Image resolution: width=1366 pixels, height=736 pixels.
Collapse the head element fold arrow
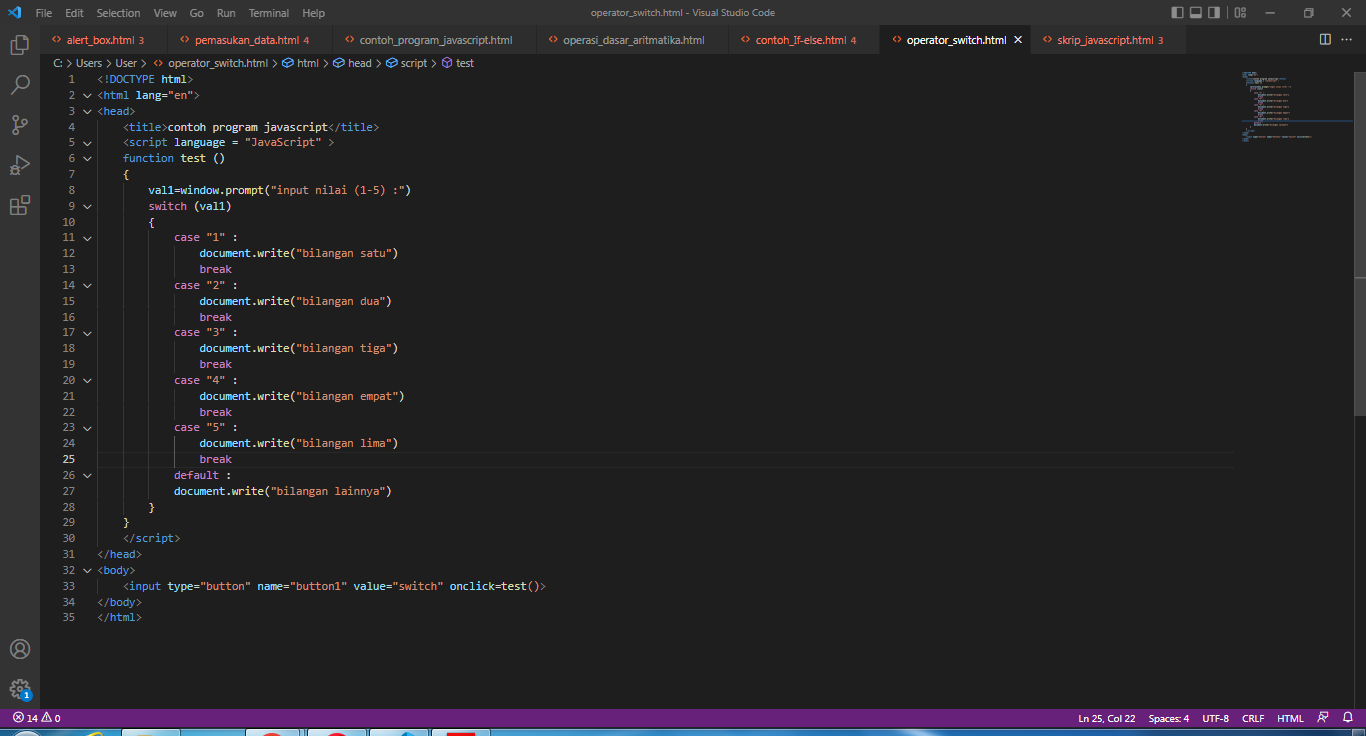(87, 111)
